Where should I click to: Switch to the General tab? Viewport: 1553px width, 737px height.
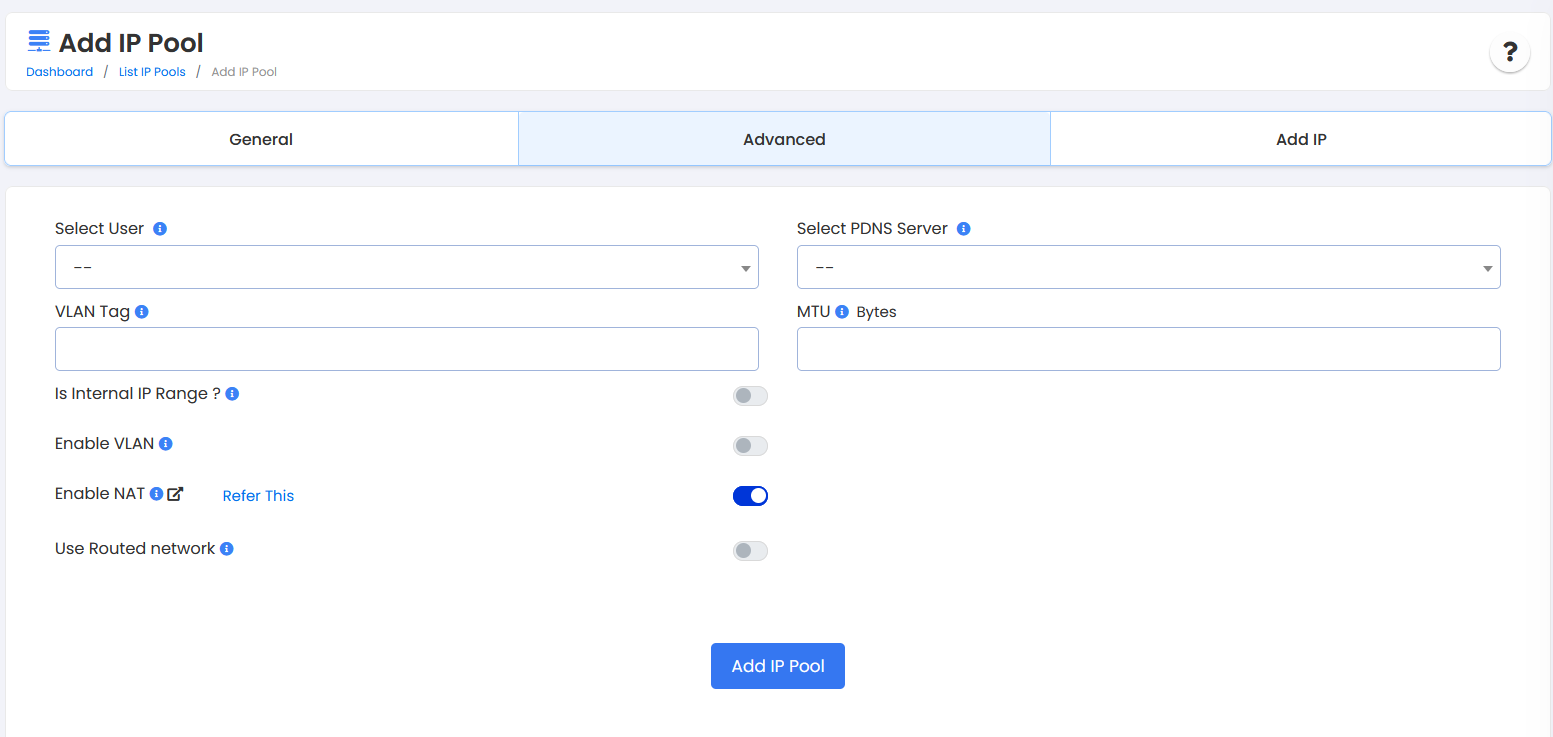pos(261,140)
